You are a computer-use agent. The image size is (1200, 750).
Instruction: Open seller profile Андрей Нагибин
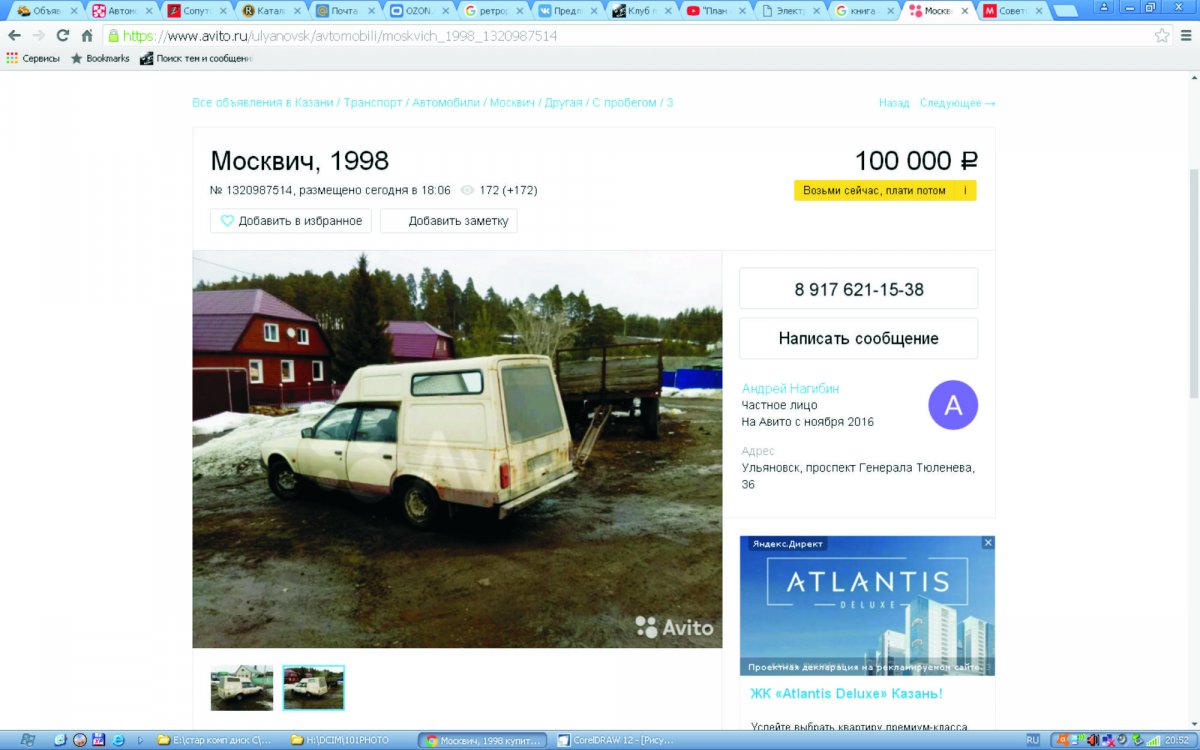pos(790,389)
